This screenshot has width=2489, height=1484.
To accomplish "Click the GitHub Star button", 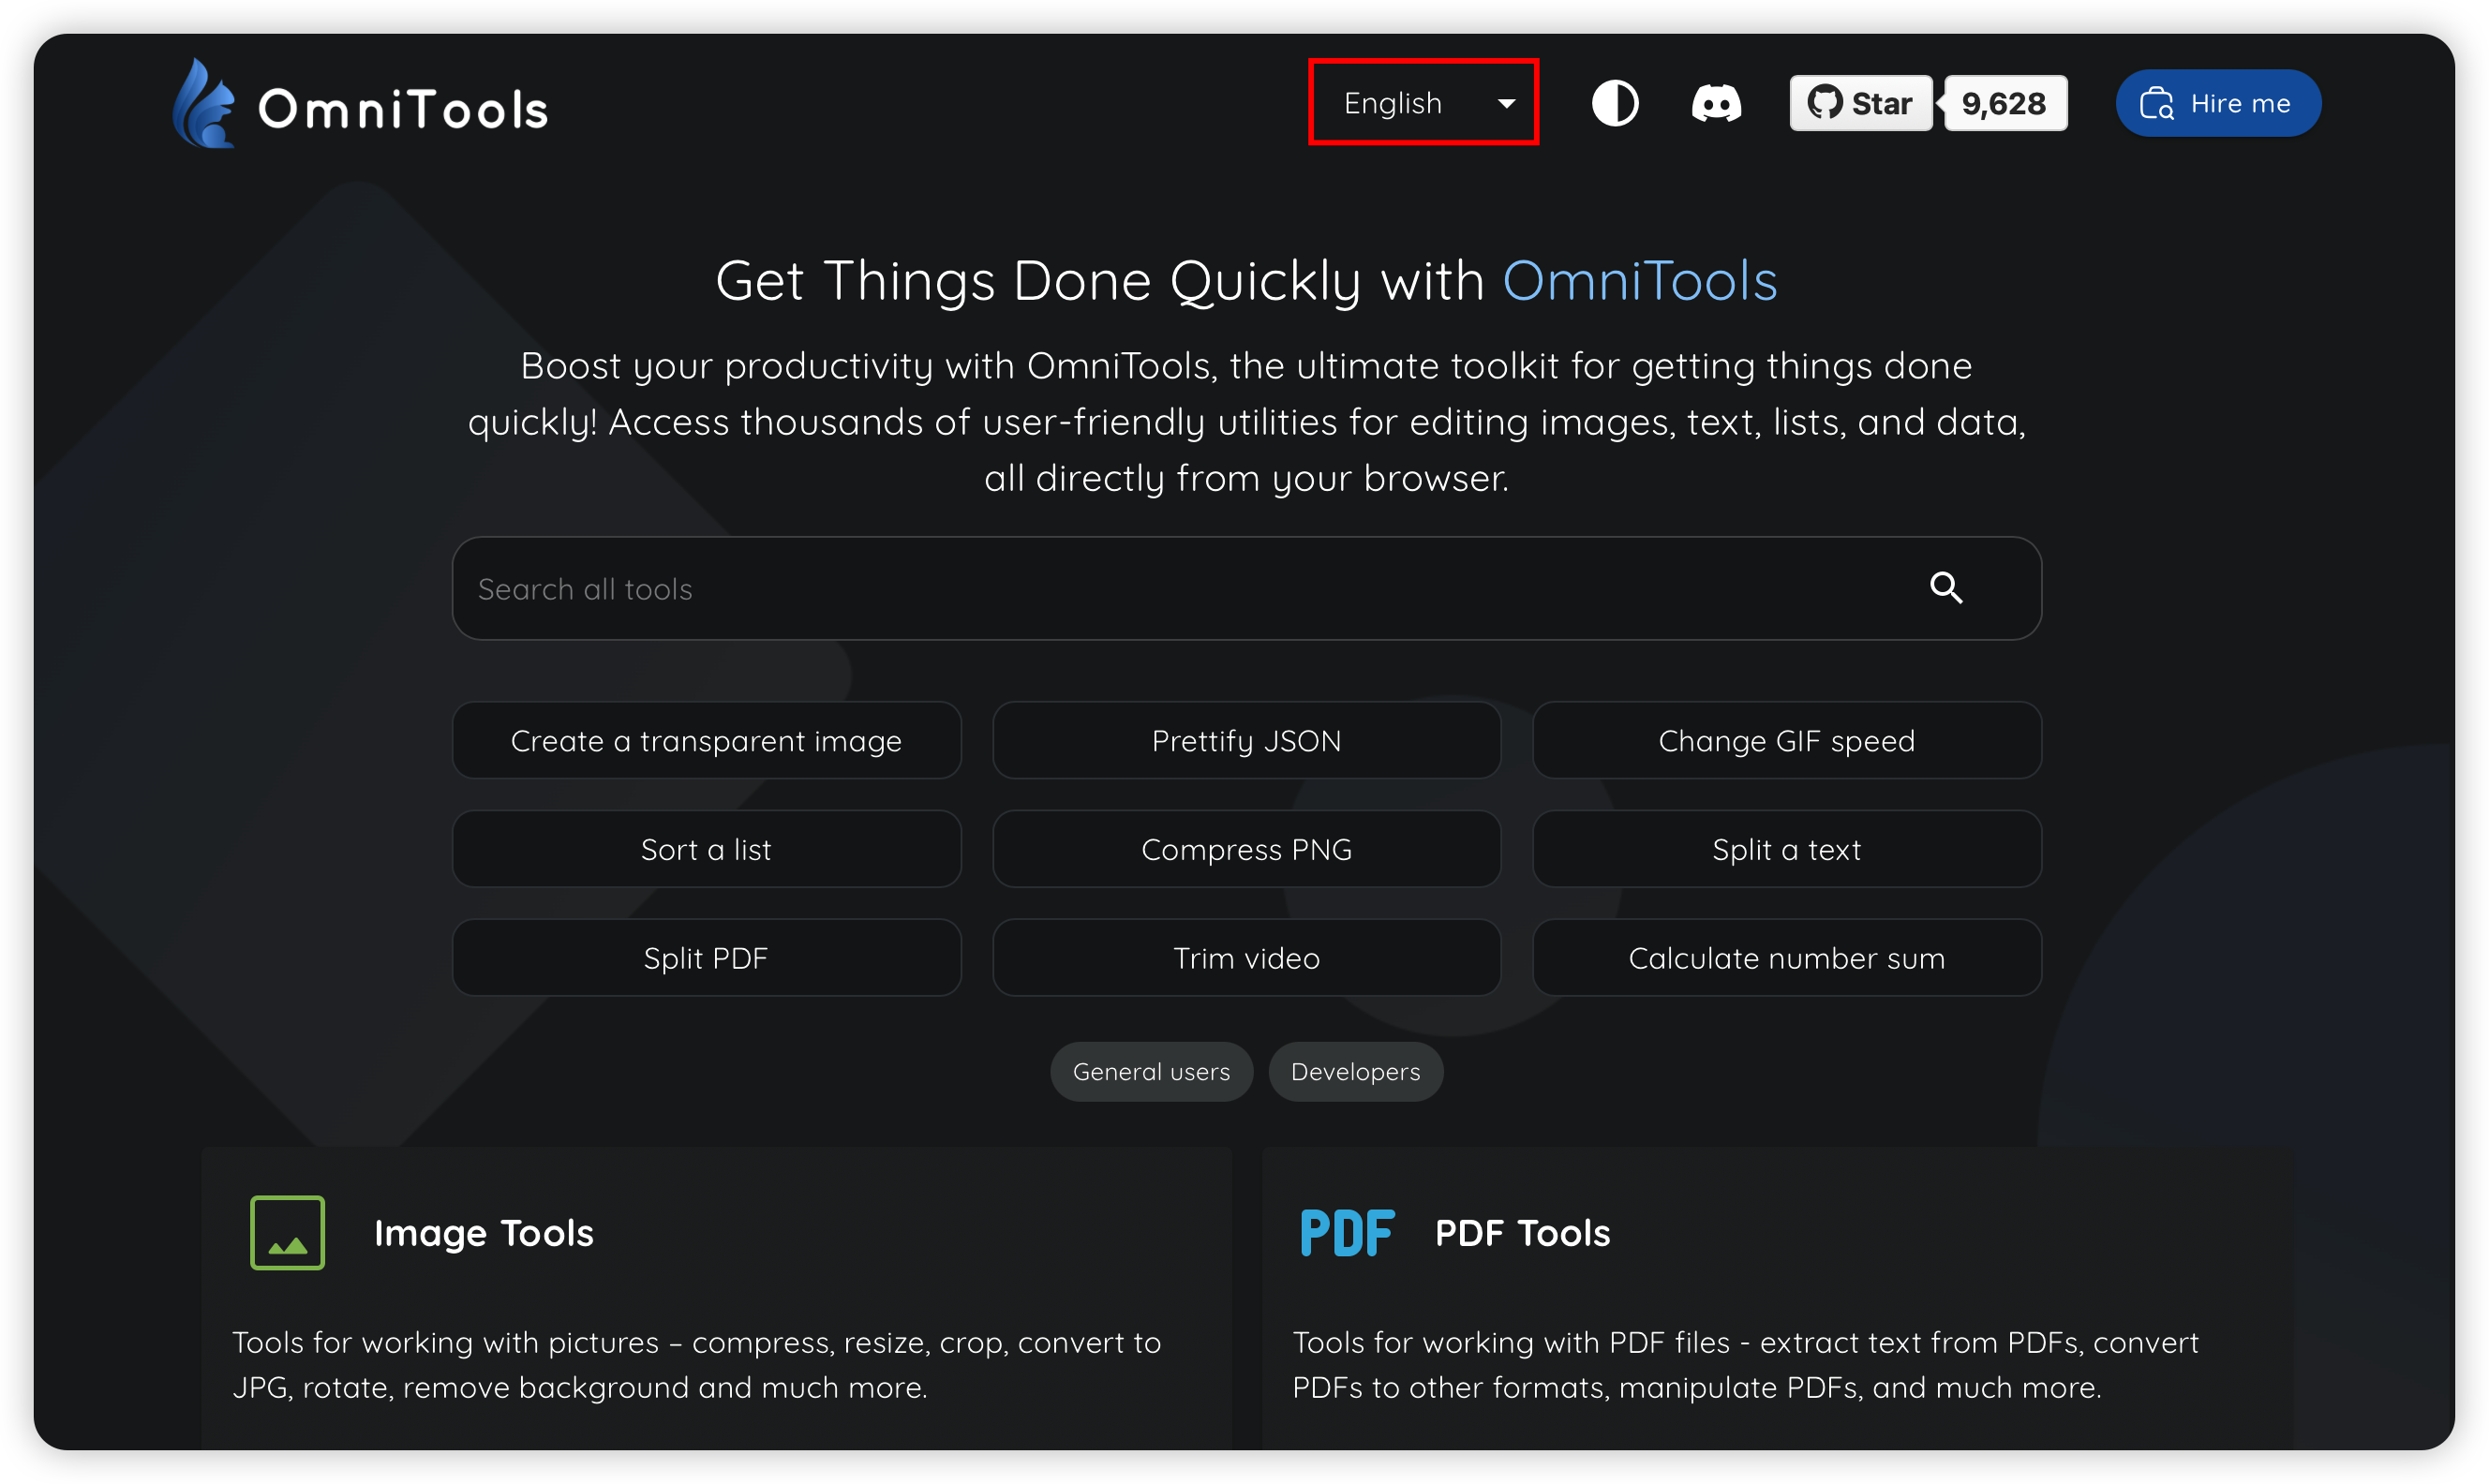I will (1859, 103).
